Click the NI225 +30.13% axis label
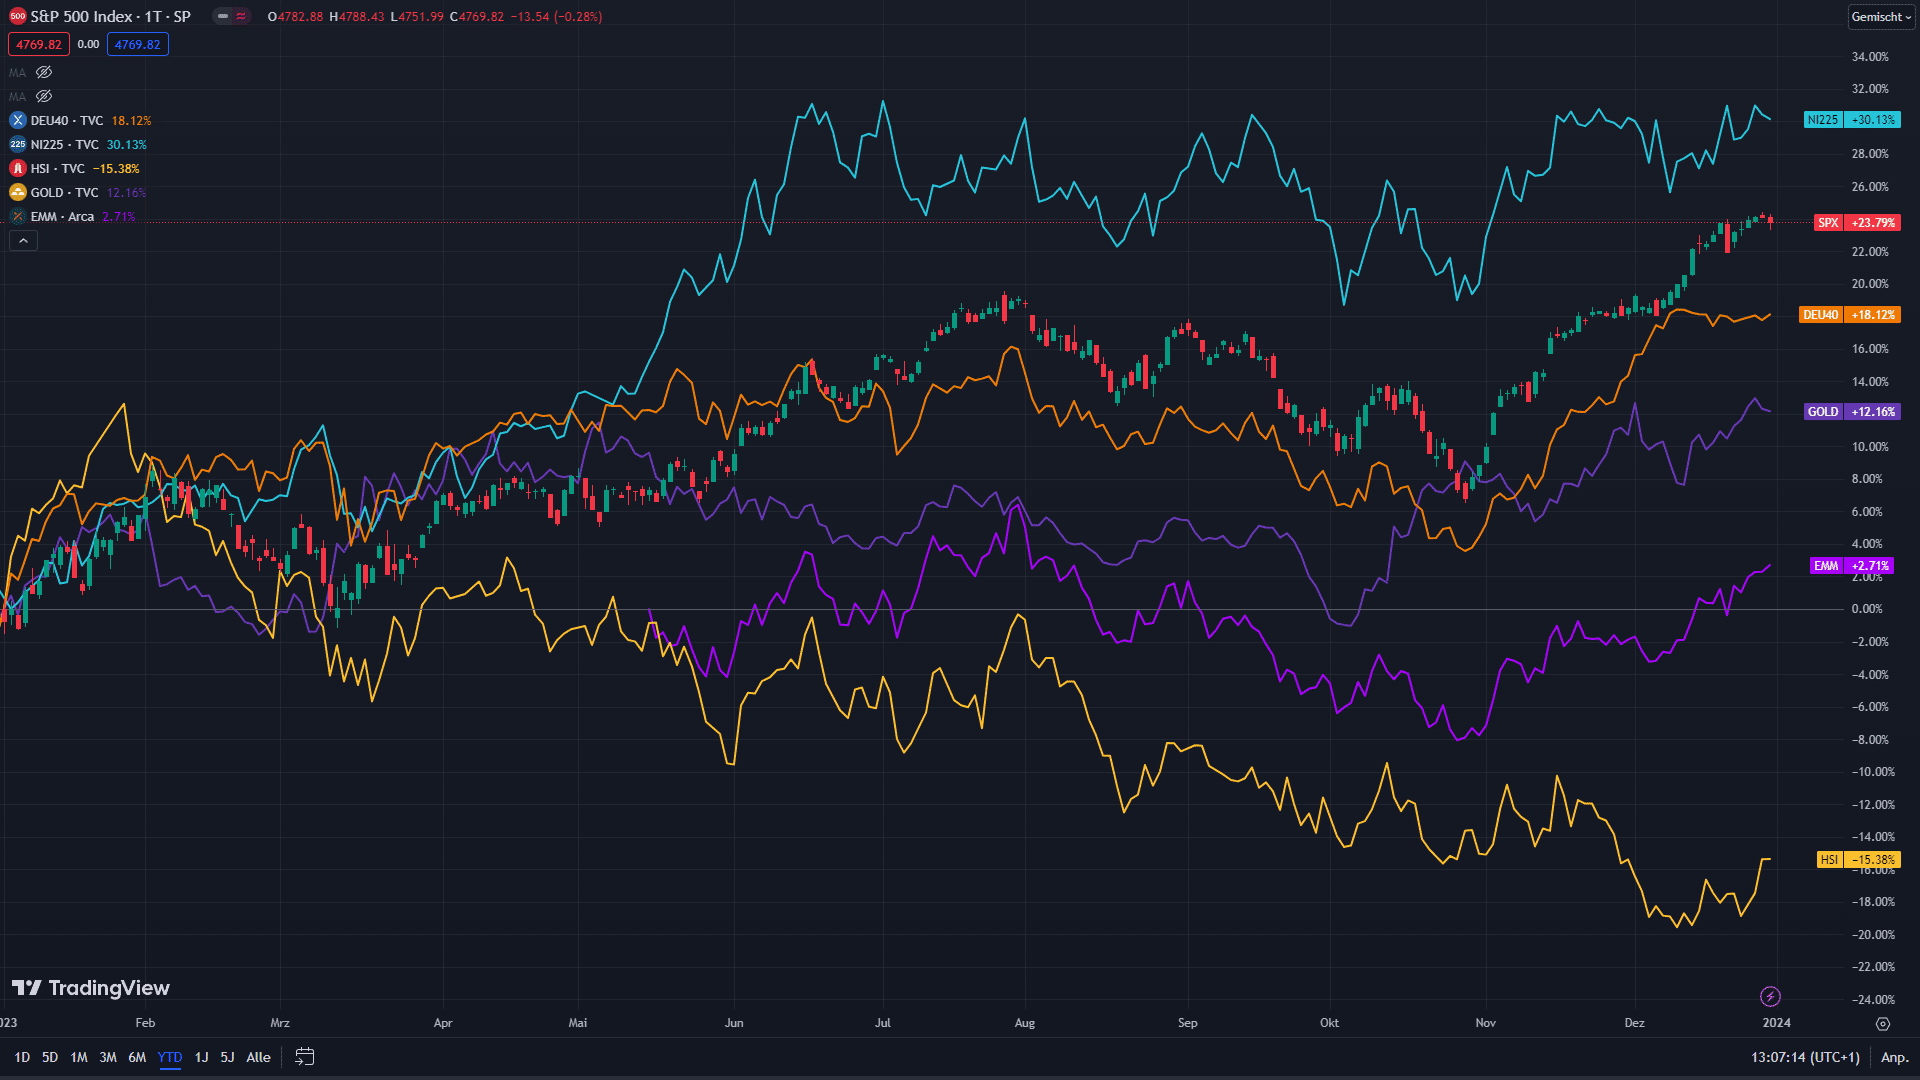The width and height of the screenshot is (1920, 1080). 1852,120
